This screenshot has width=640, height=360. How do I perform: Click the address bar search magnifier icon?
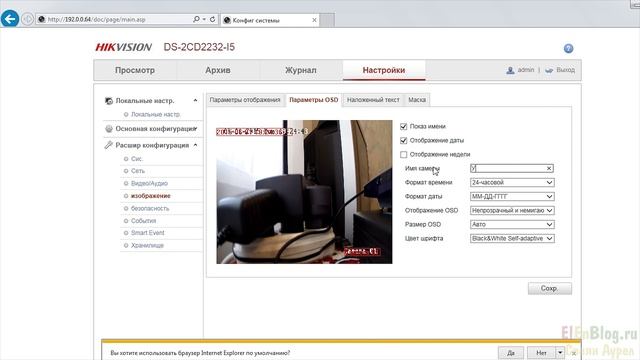tap(196, 19)
